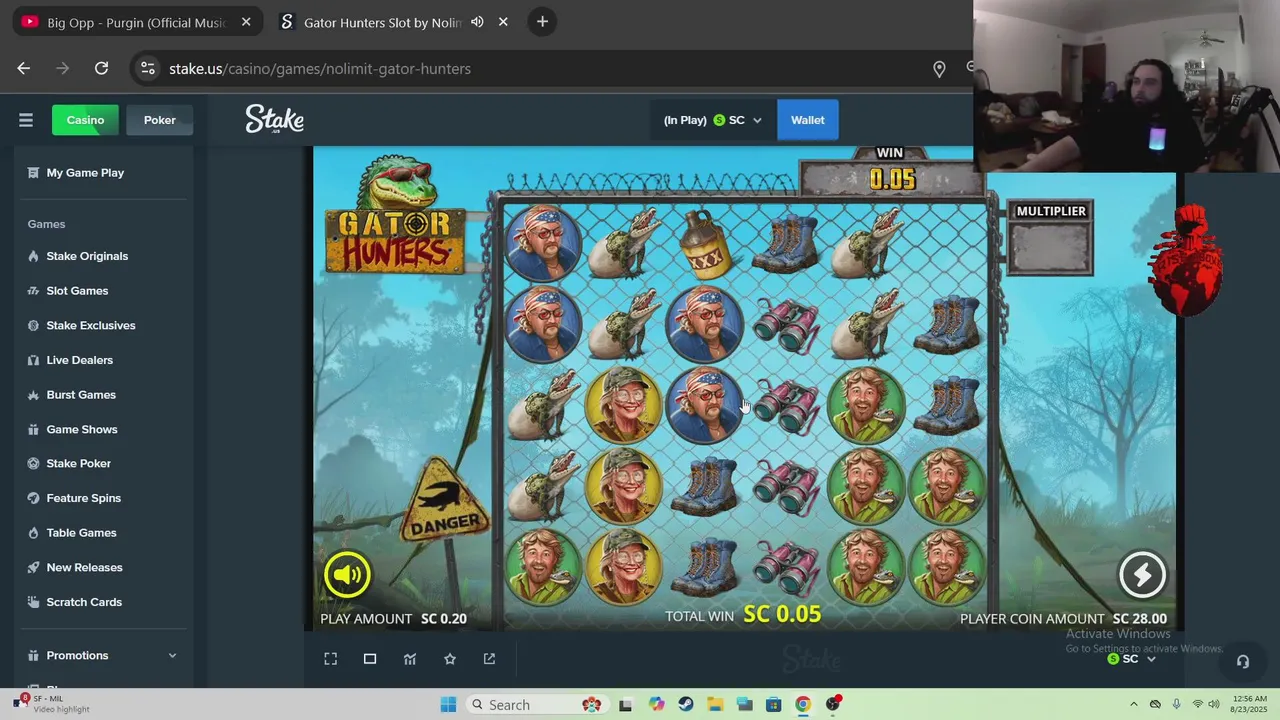The height and width of the screenshot is (720, 1280).
Task: Click the MULTIPLIER panel
Action: [1050, 238]
